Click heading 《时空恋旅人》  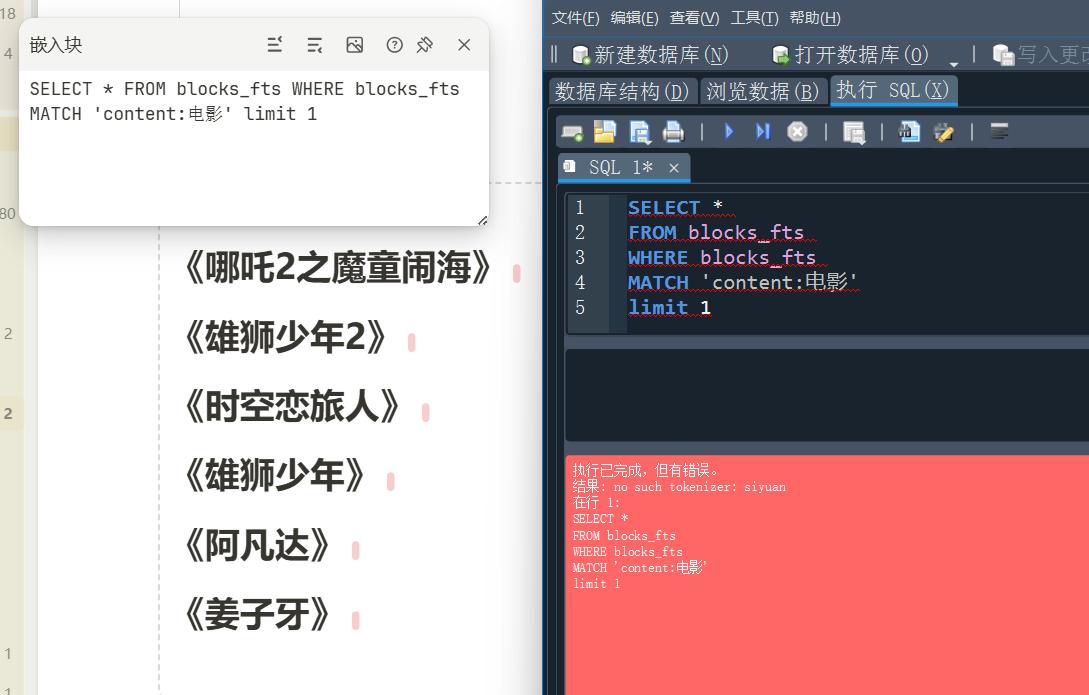292,407
